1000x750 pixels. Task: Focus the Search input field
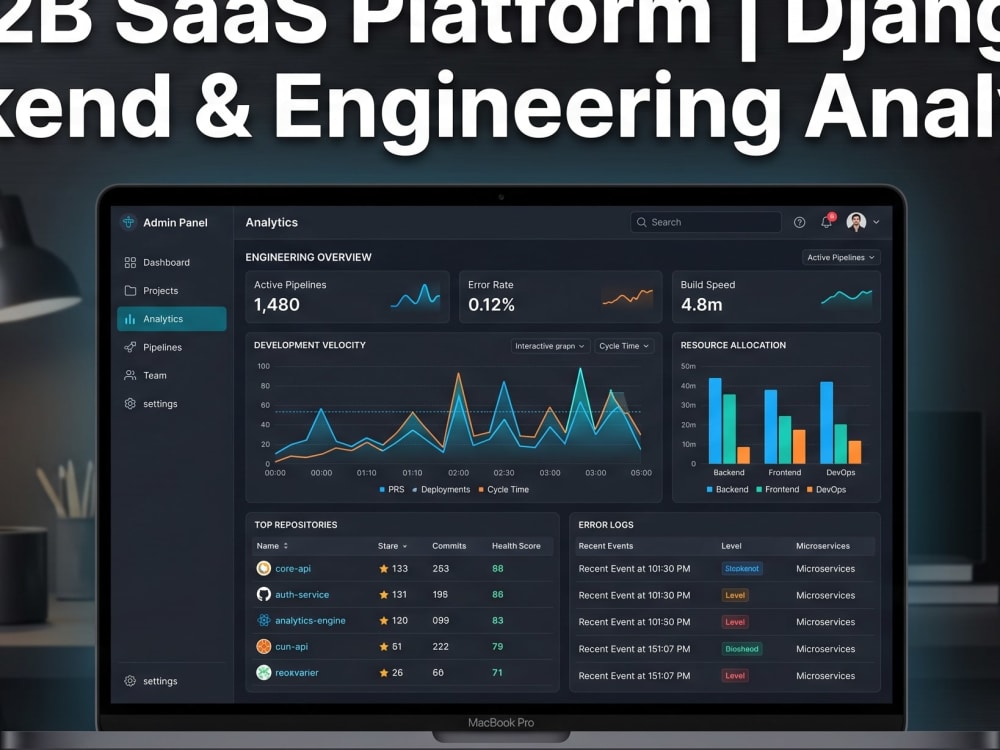(706, 222)
